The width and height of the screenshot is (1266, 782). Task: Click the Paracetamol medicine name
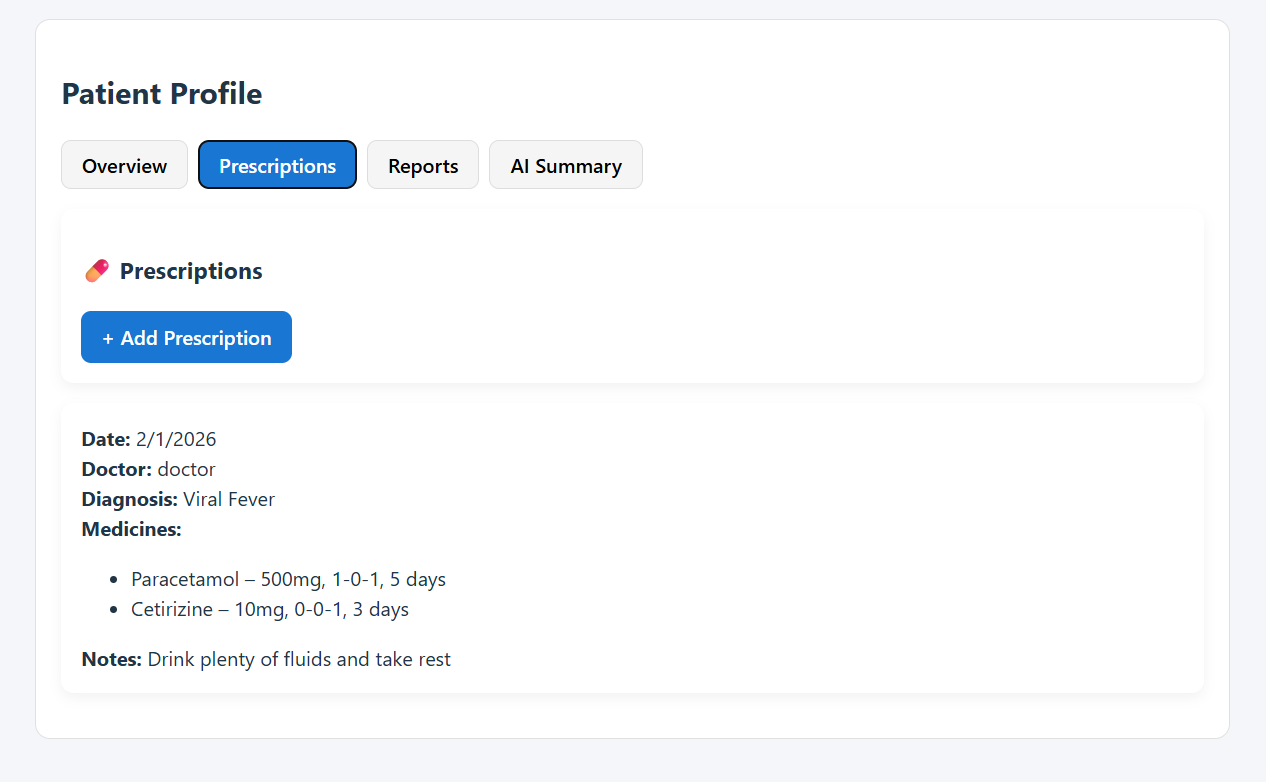(x=185, y=579)
